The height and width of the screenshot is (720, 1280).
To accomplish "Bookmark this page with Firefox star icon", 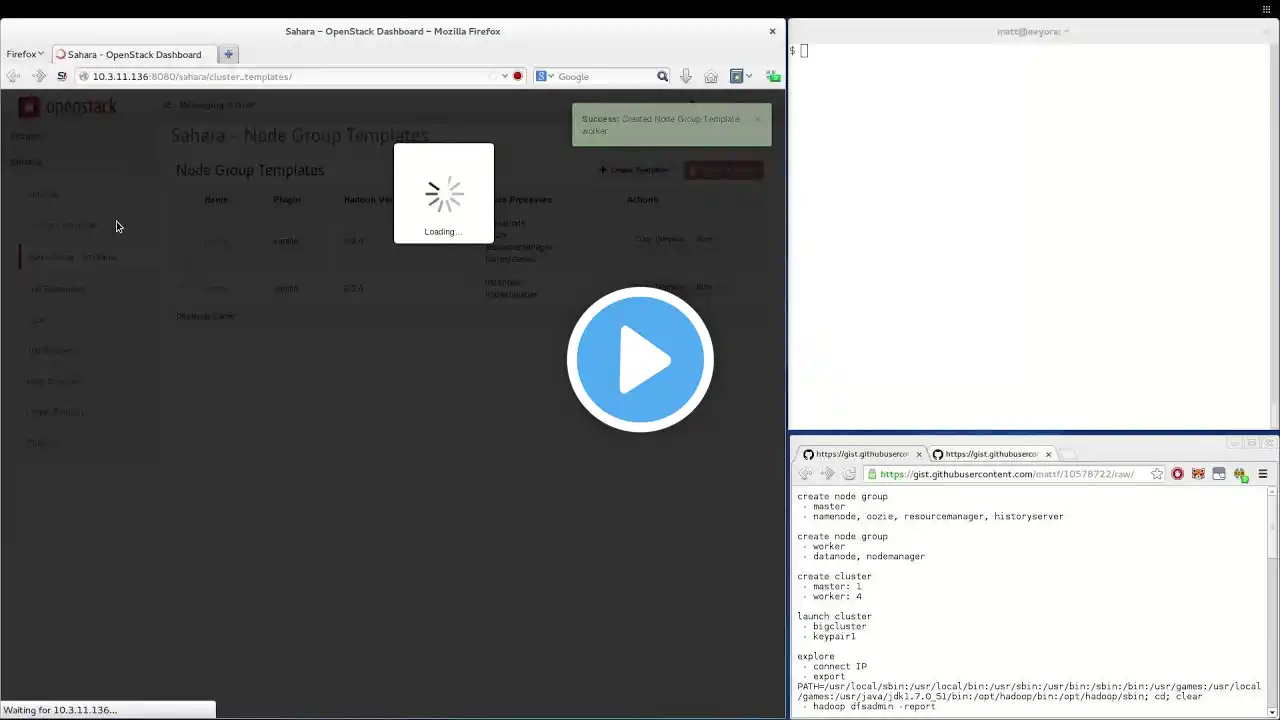I will pos(492,76).
